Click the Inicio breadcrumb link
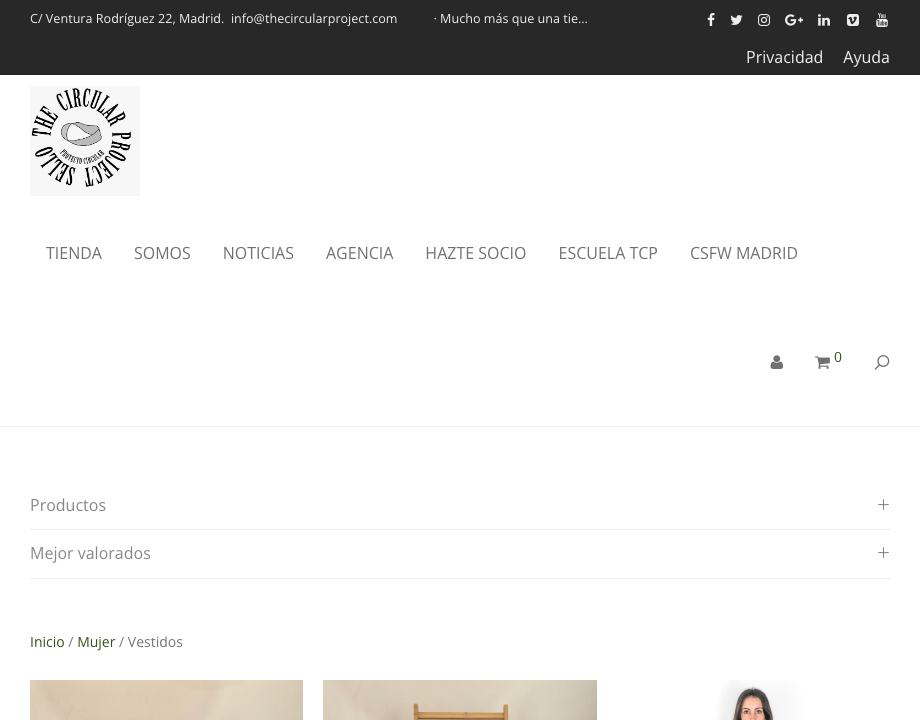 pos(47,642)
